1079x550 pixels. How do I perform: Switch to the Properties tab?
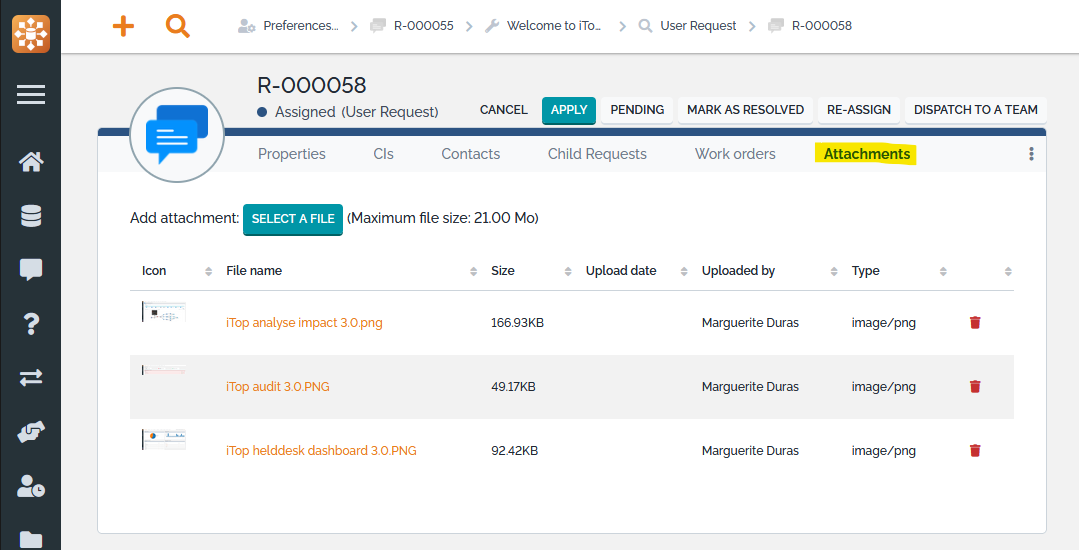[292, 154]
